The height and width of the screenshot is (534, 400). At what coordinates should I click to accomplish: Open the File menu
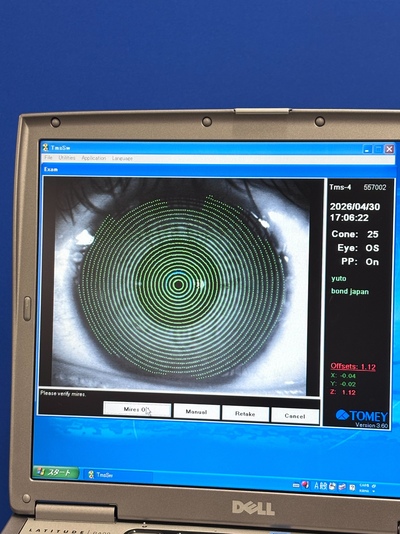point(49,158)
